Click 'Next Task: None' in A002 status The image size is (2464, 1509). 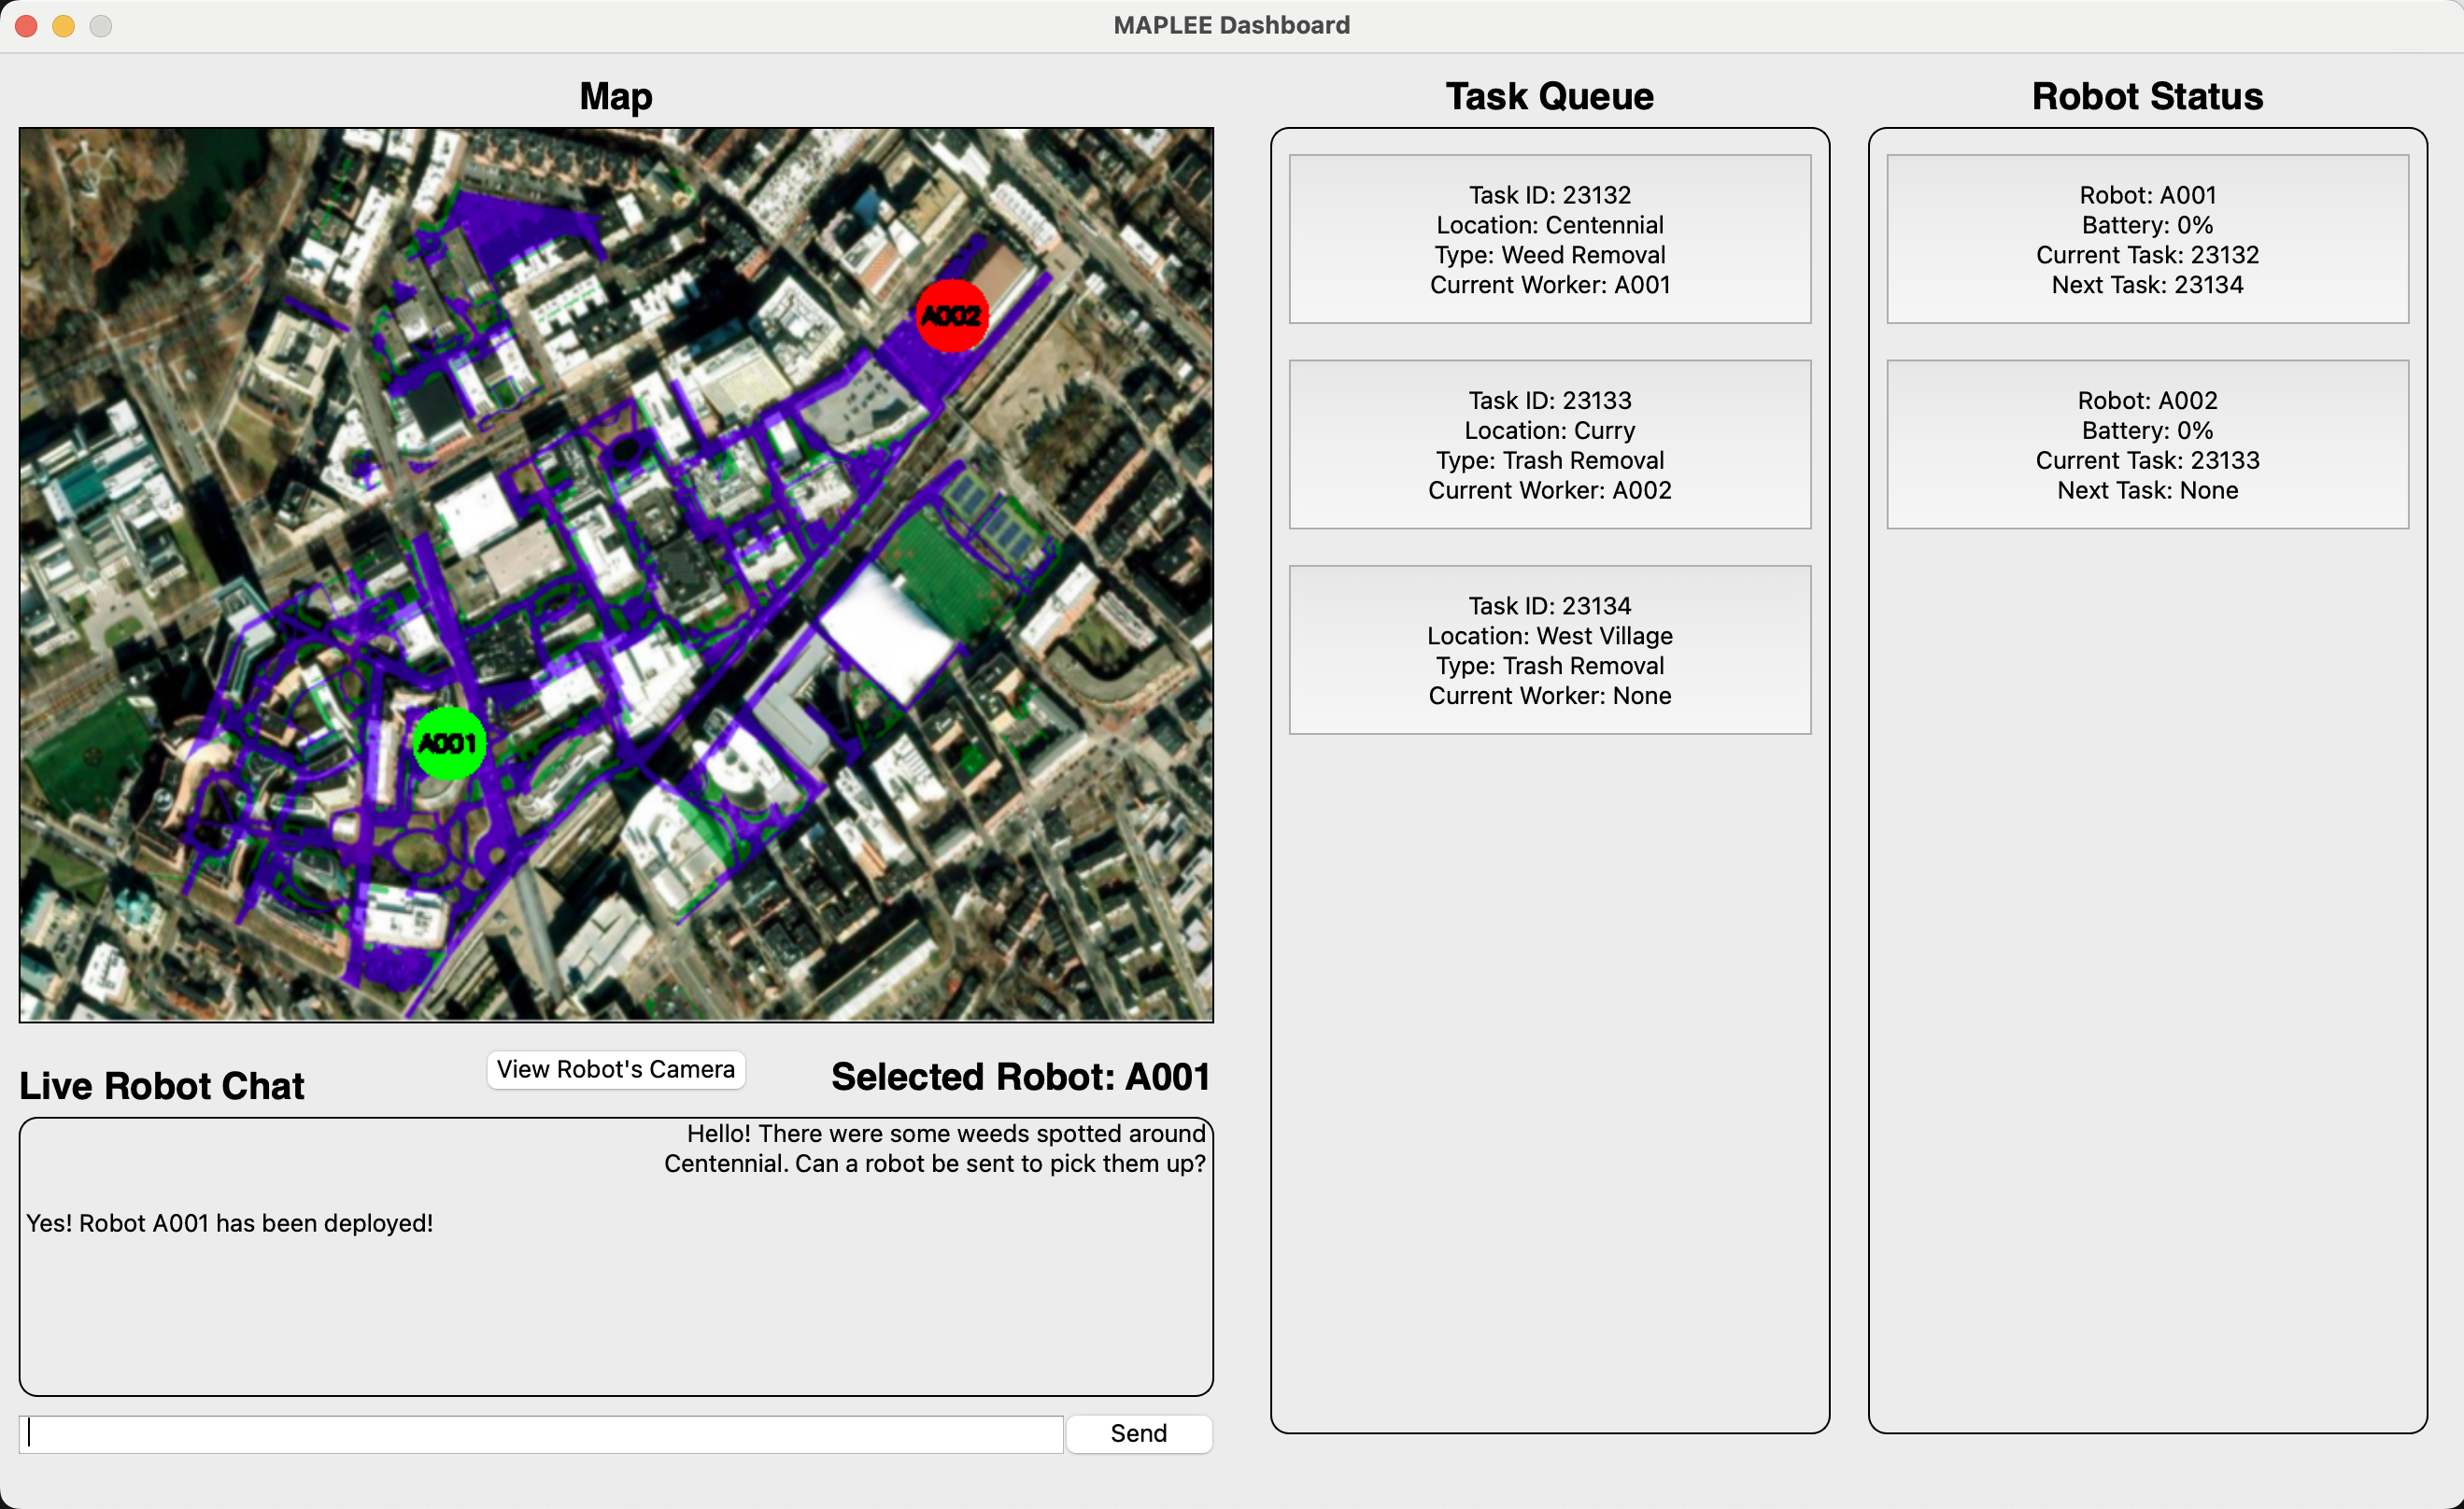[2148, 490]
